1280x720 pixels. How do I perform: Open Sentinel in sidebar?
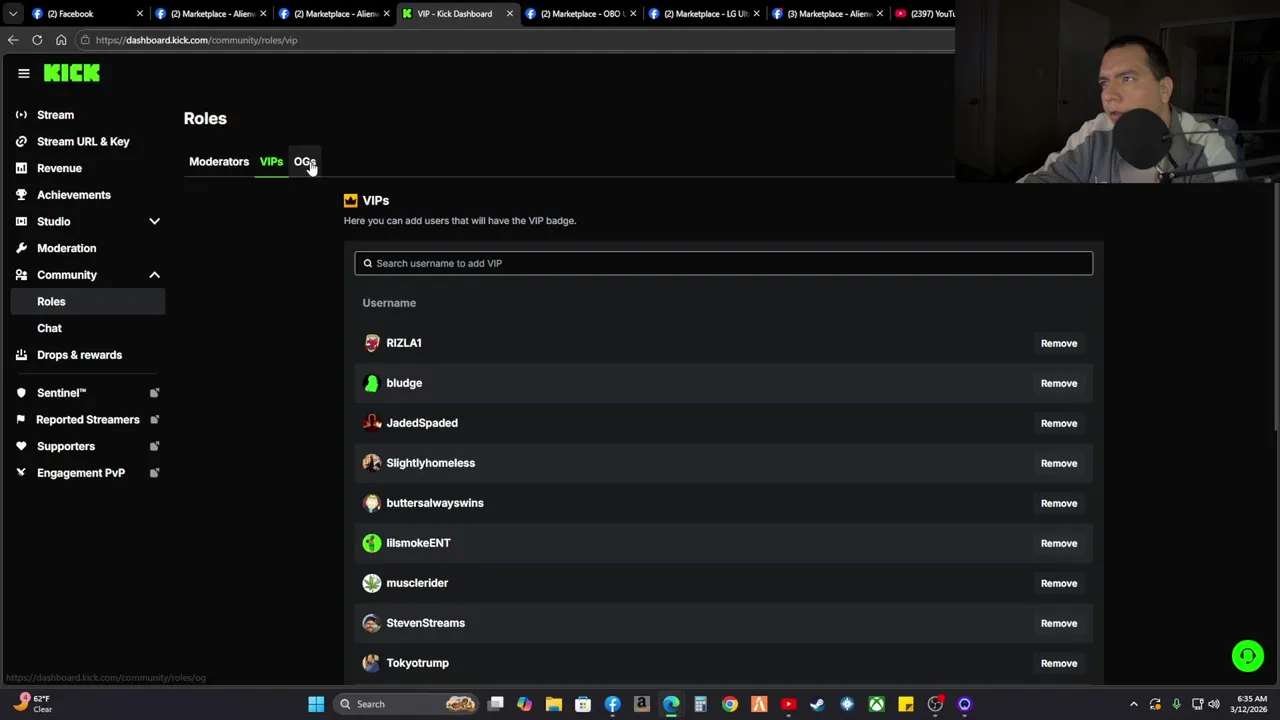tap(61, 393)
